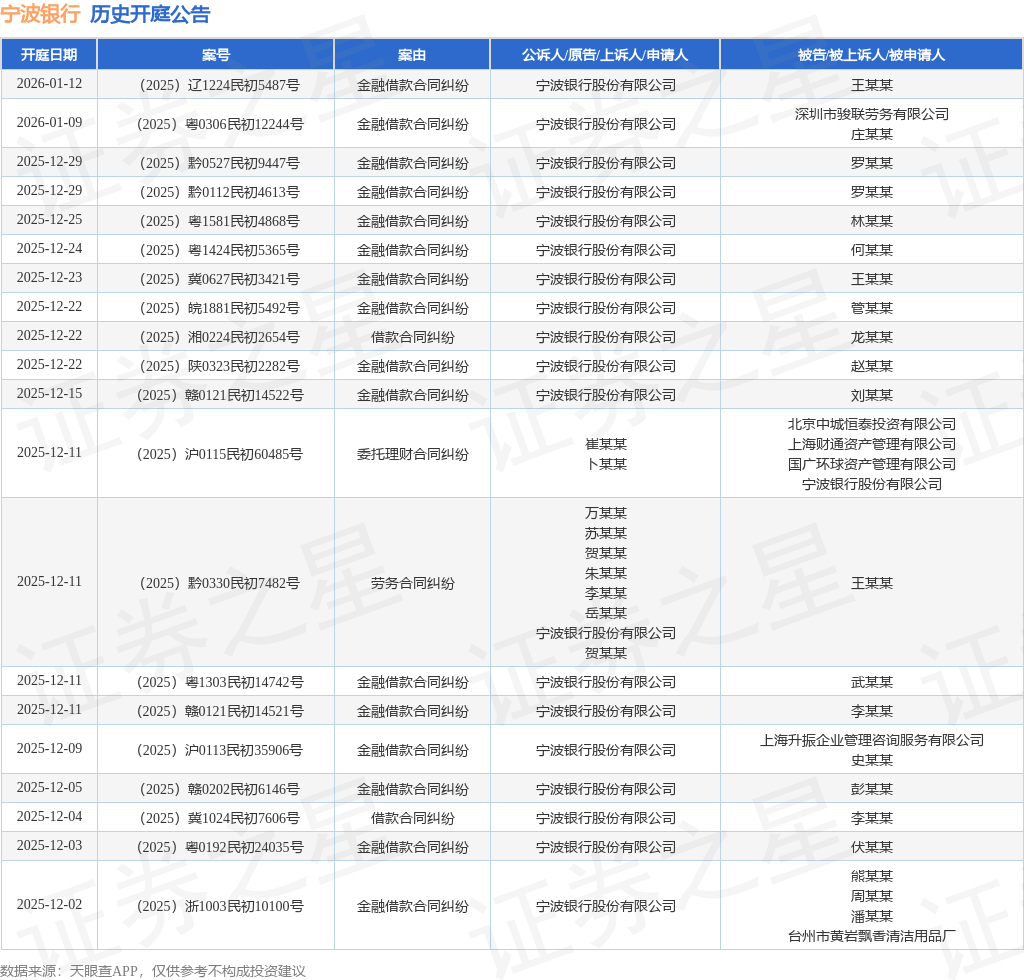1024x980 pixels.
Task: Select case number (2025)粤0306民初12244号
Action: coord(219,124)
